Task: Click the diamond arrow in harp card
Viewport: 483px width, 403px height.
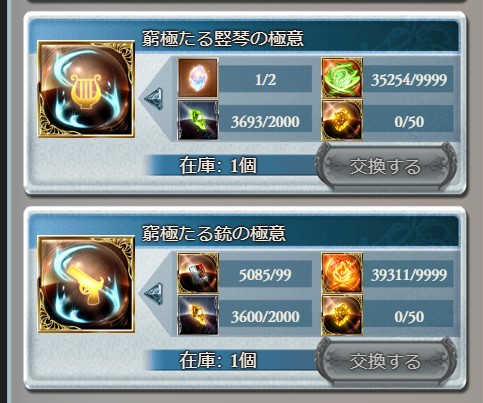Action: click(x=154, y=99)
